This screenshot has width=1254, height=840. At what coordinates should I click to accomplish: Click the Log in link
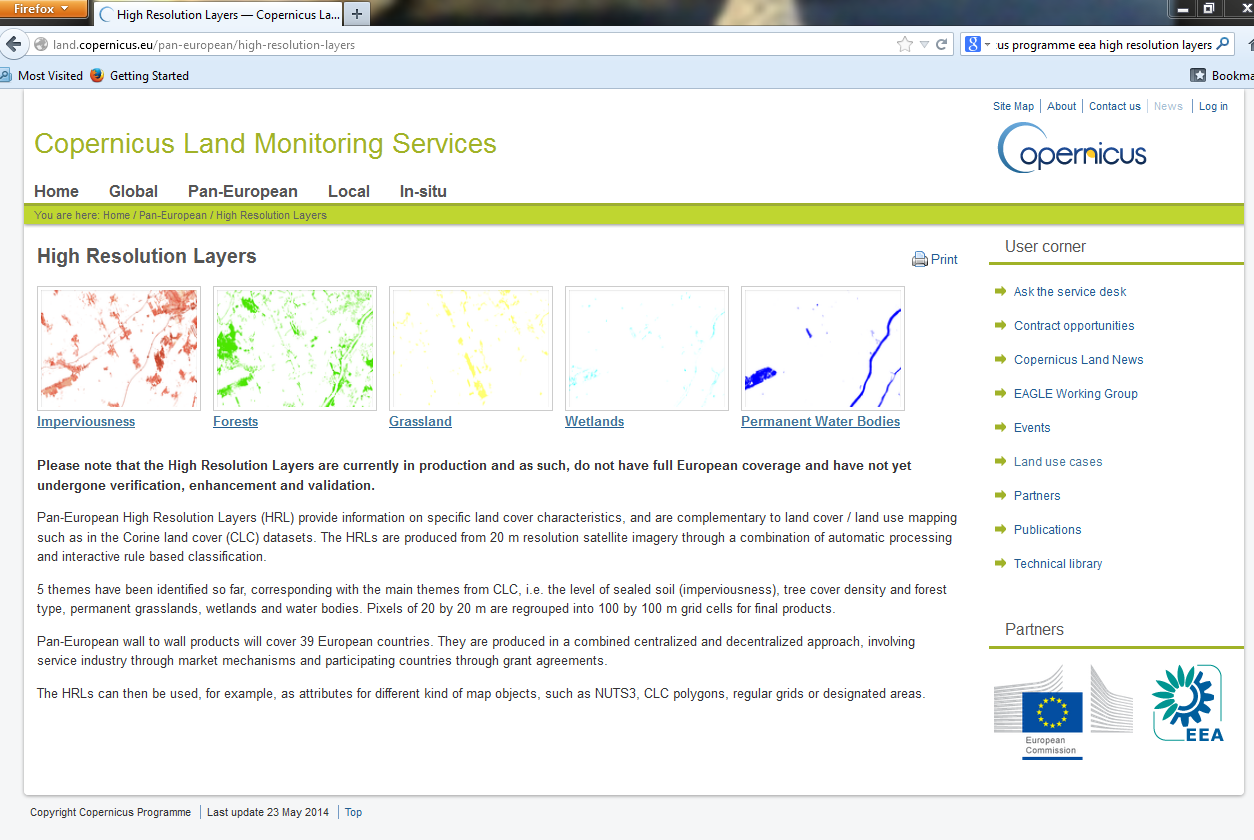[1213, 106]
